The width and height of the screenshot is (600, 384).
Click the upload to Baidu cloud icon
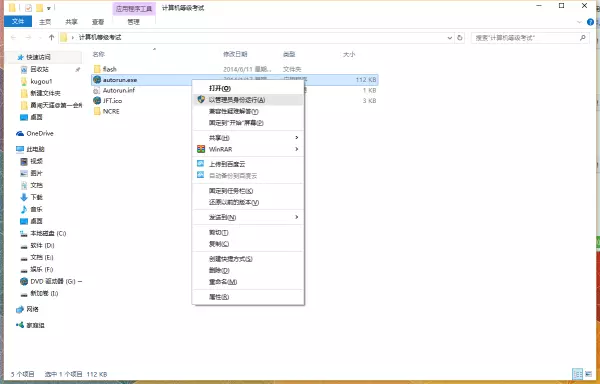pos(201,164)
